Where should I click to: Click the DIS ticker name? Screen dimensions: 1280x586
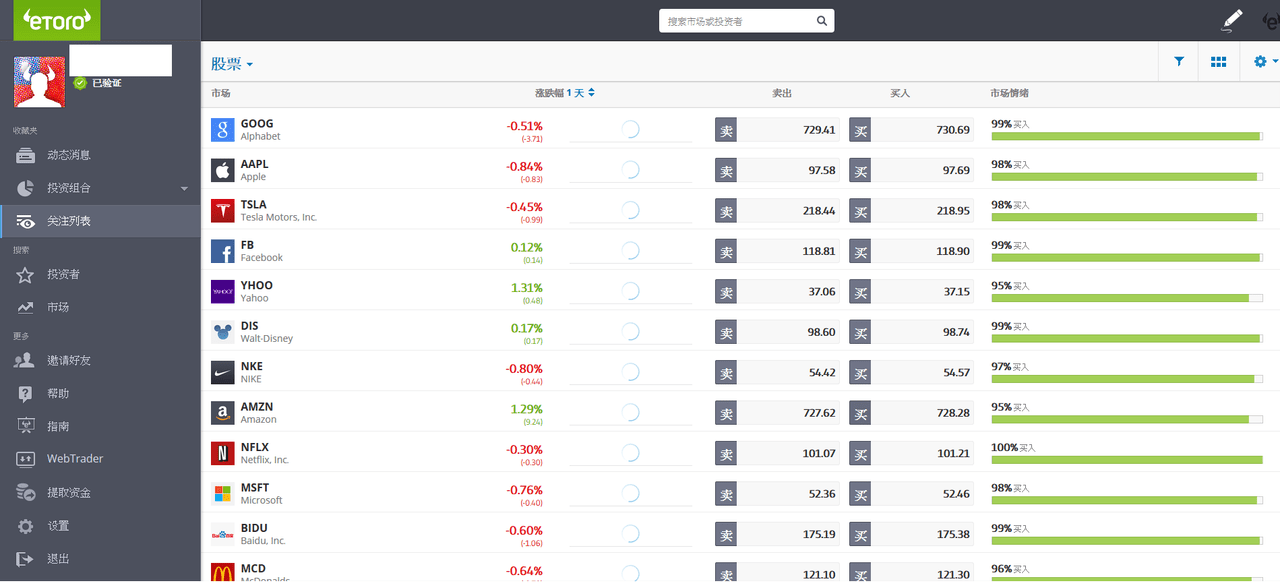click(x=250, y=326)
